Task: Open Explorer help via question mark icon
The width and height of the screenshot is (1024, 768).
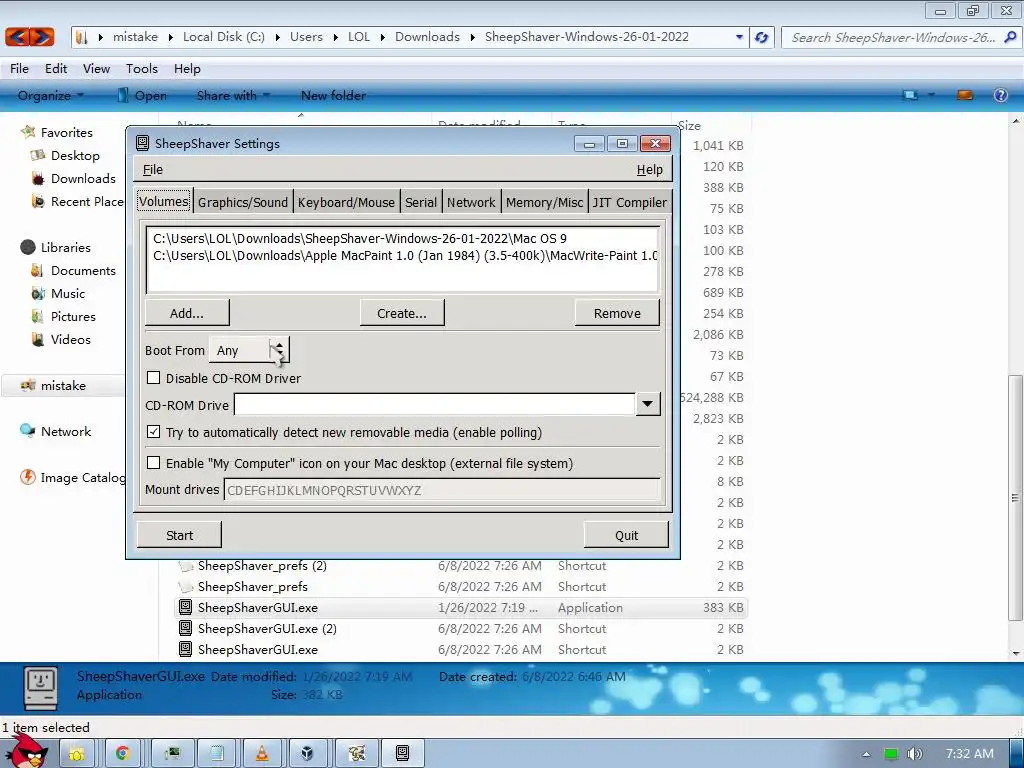Action: [1000, 95]
